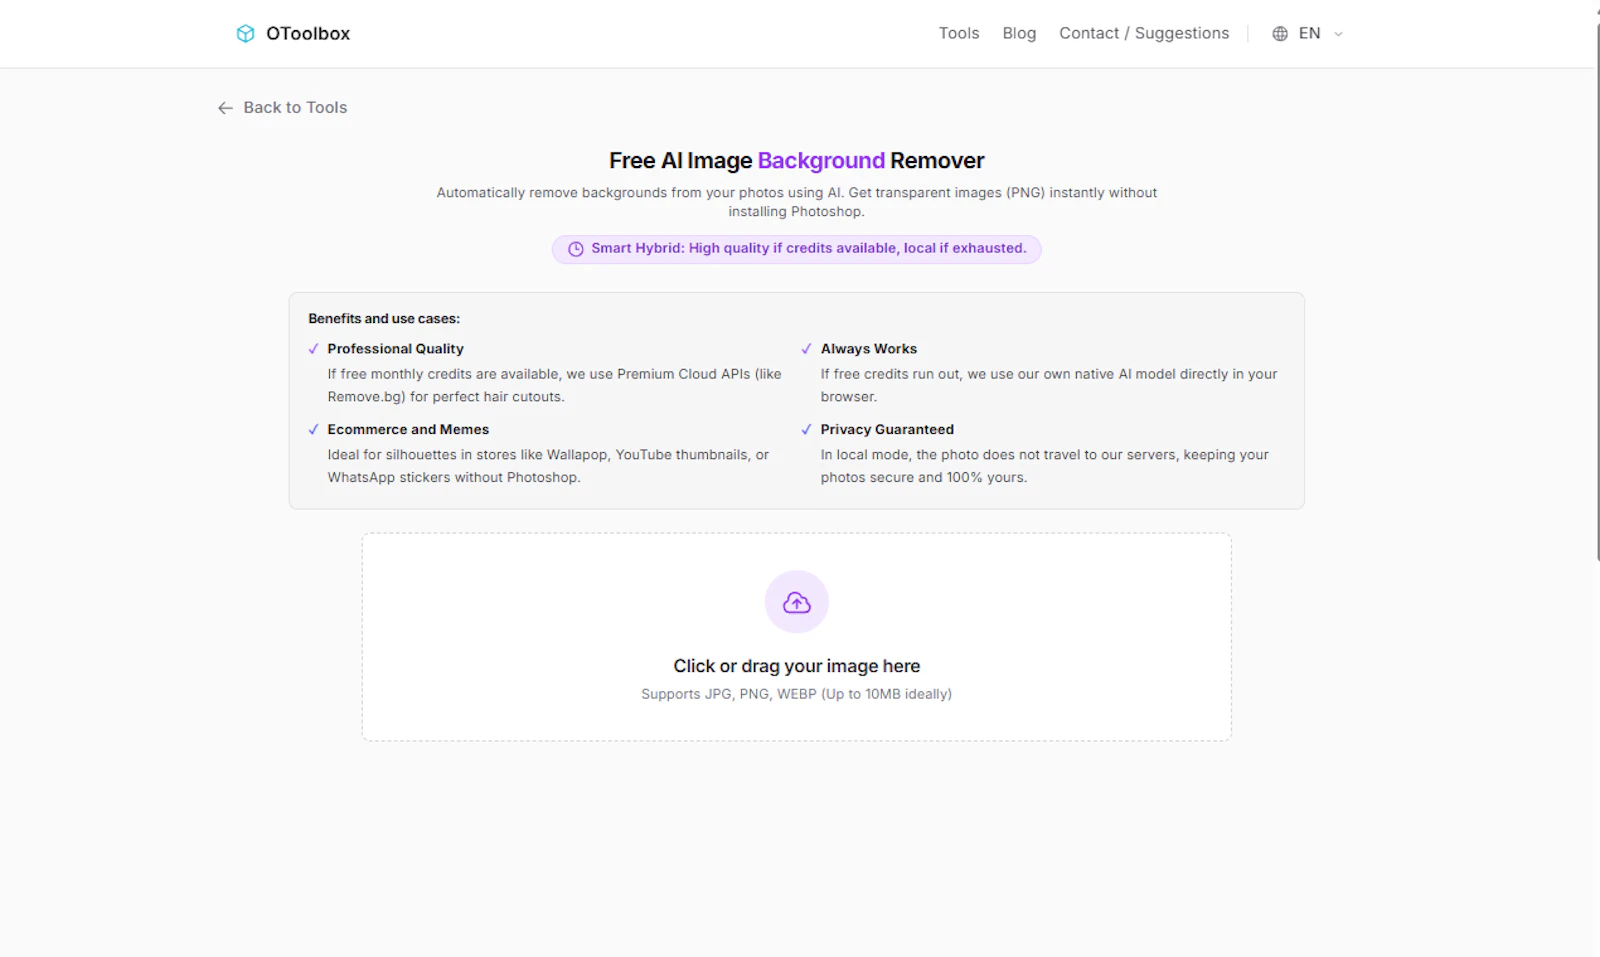This screenshot has height=957, width=1600.
Task: Go to the Blog page
Action: pos(1019,33)
